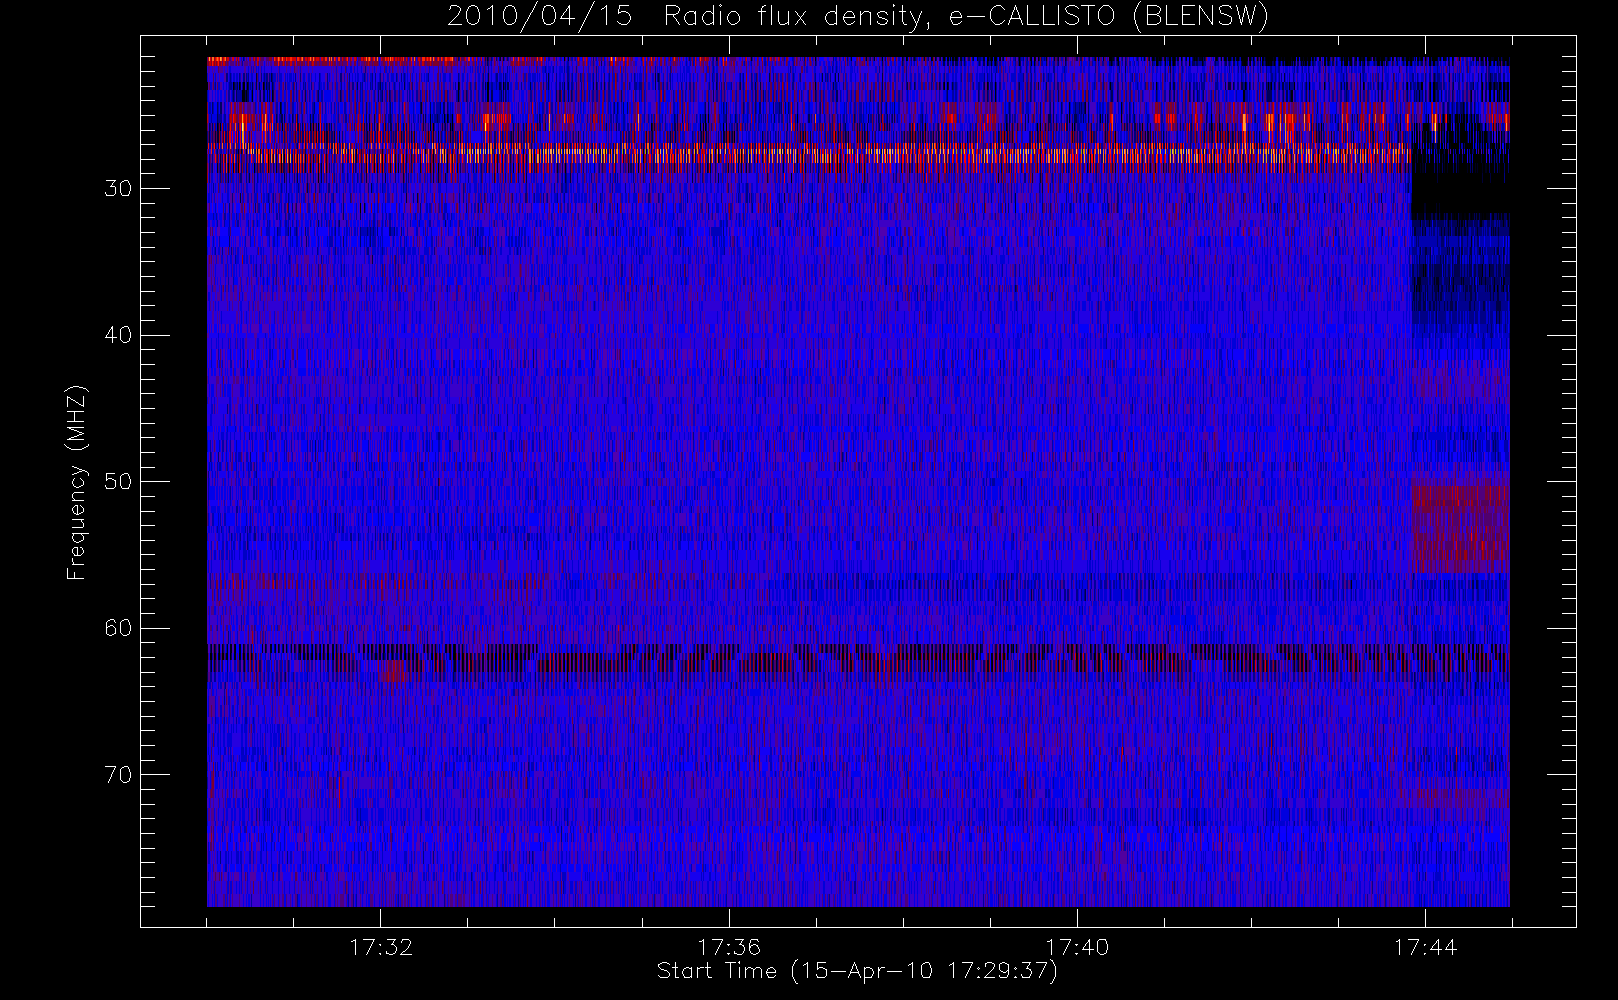Click the 17:32 time tick label
This screenshot has width=1618, height=1000.
point(381,946)
